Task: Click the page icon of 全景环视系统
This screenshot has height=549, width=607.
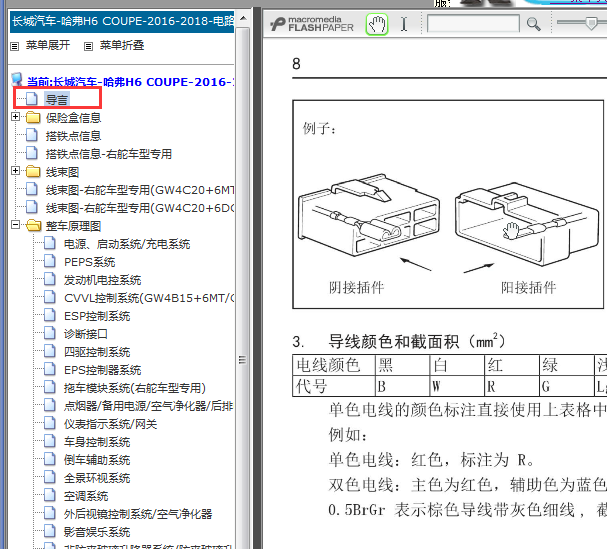Action: [50, 477]
